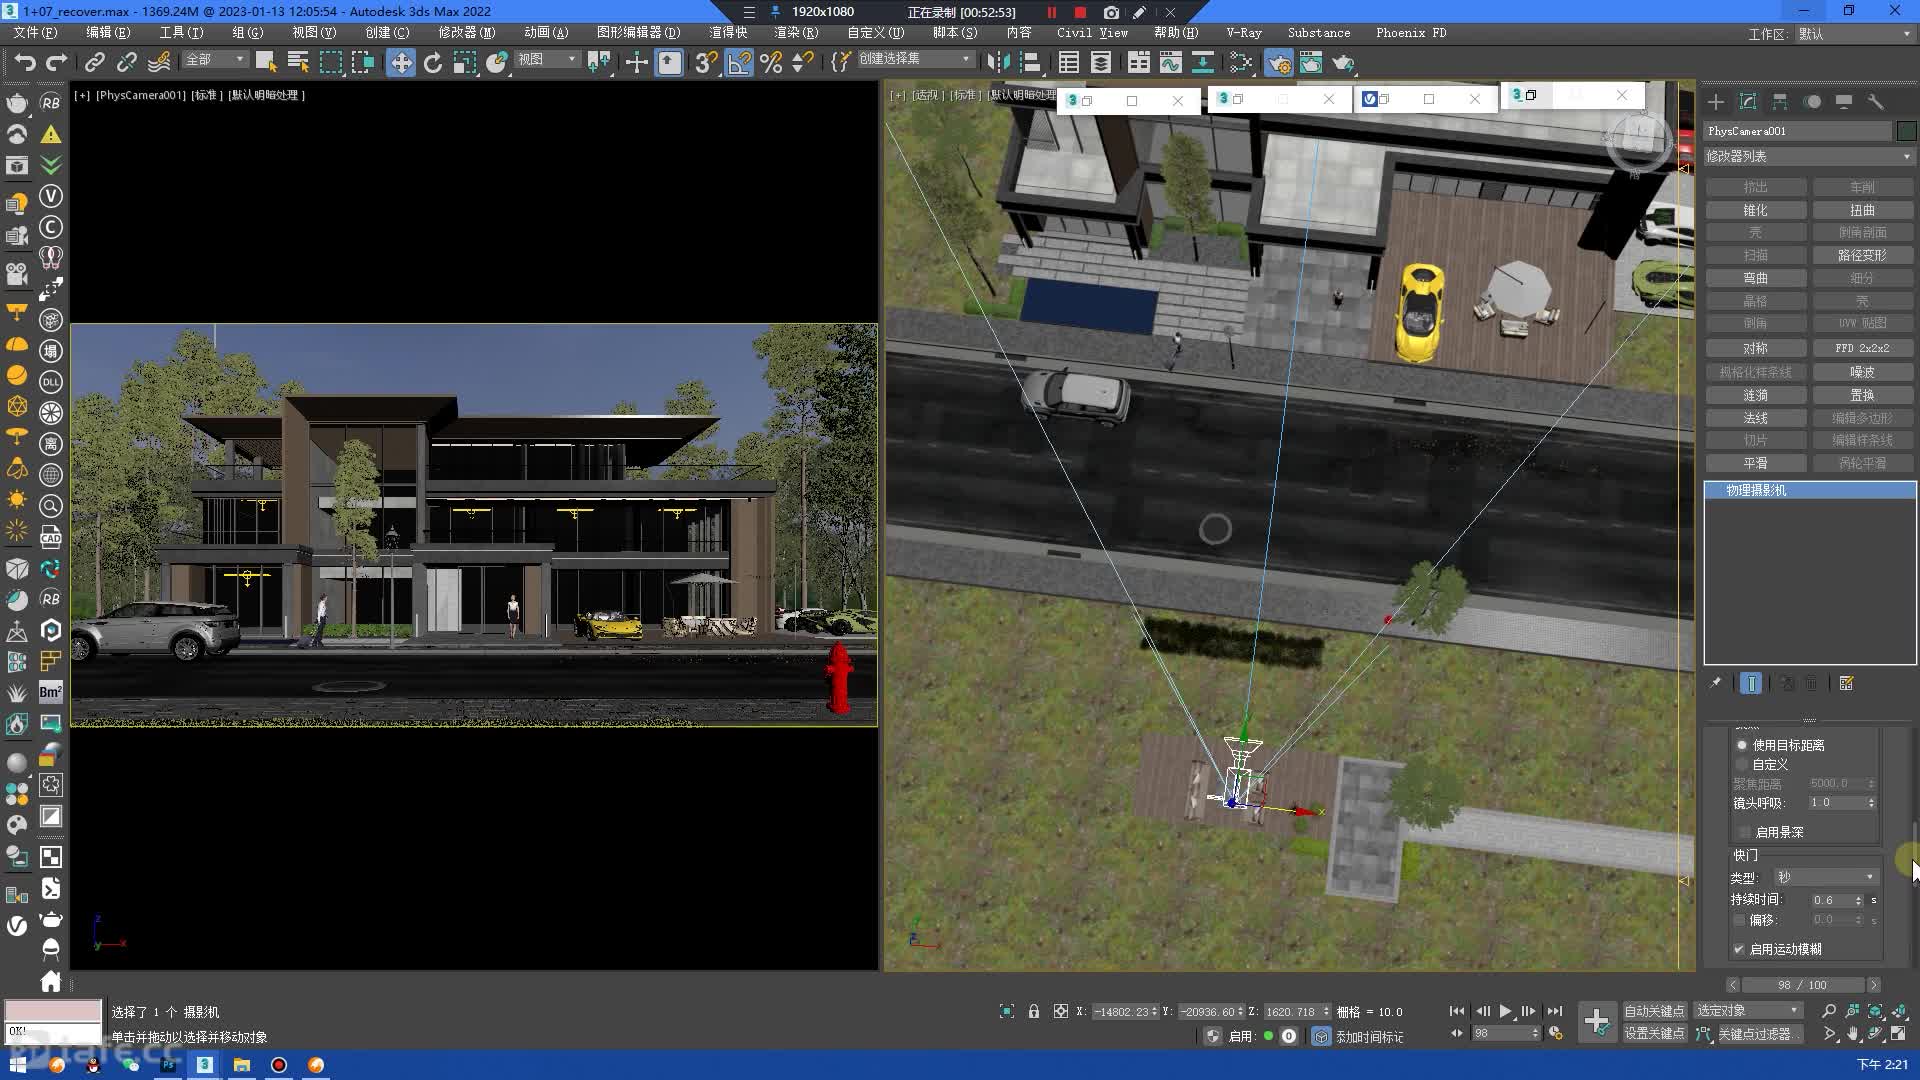The image size is (1920, 1080).
Task: Toggle Spinner Snap in toolbar
Action: click(803, 63)
